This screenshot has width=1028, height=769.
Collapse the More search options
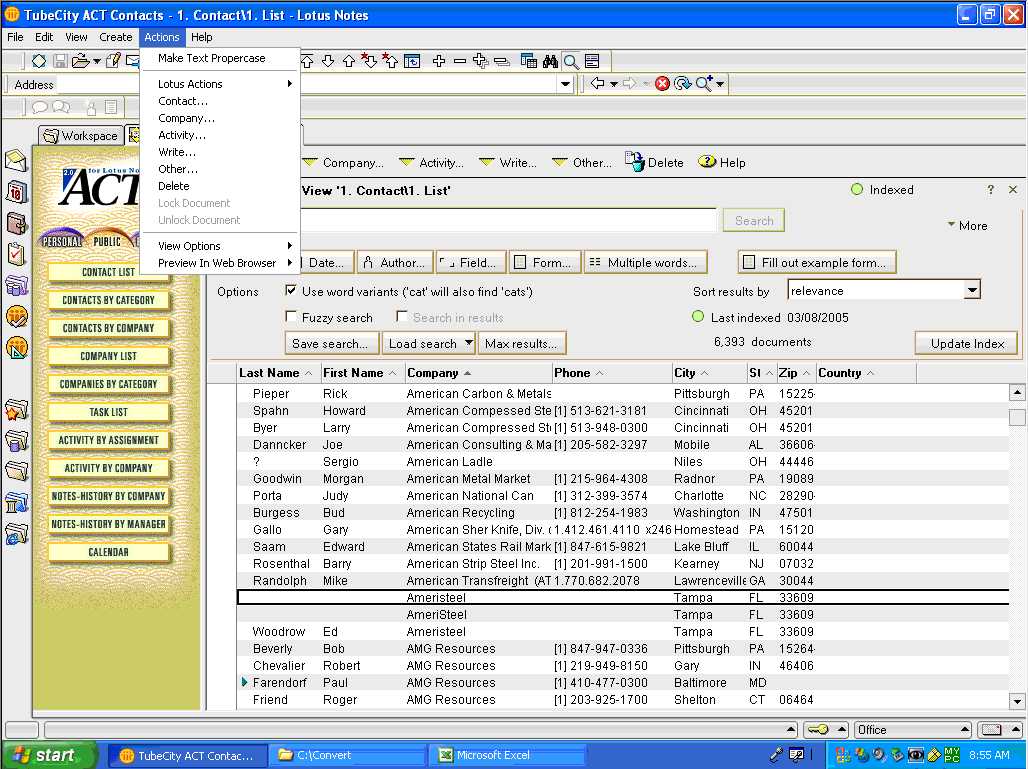(968, 226)
